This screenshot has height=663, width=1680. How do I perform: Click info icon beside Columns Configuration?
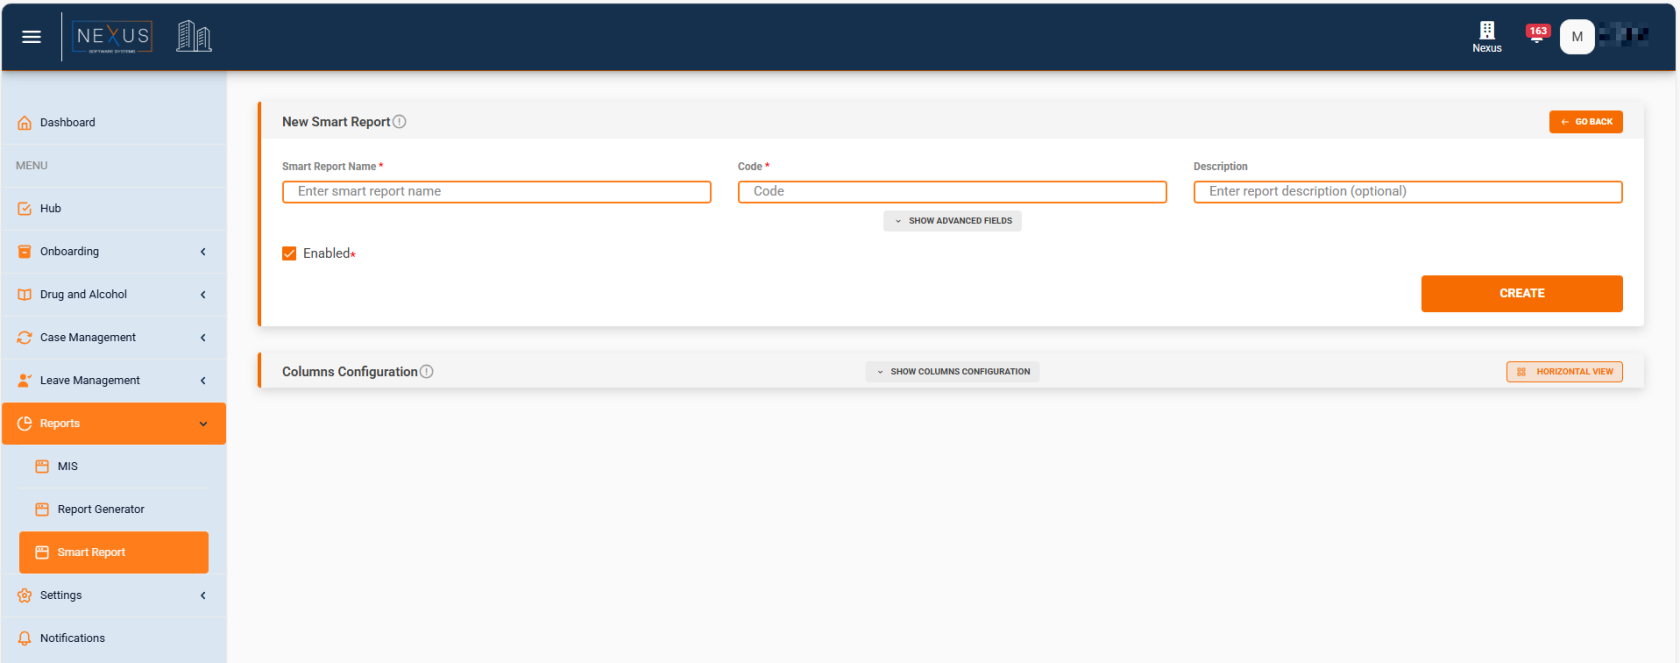(x=427, y=372)
